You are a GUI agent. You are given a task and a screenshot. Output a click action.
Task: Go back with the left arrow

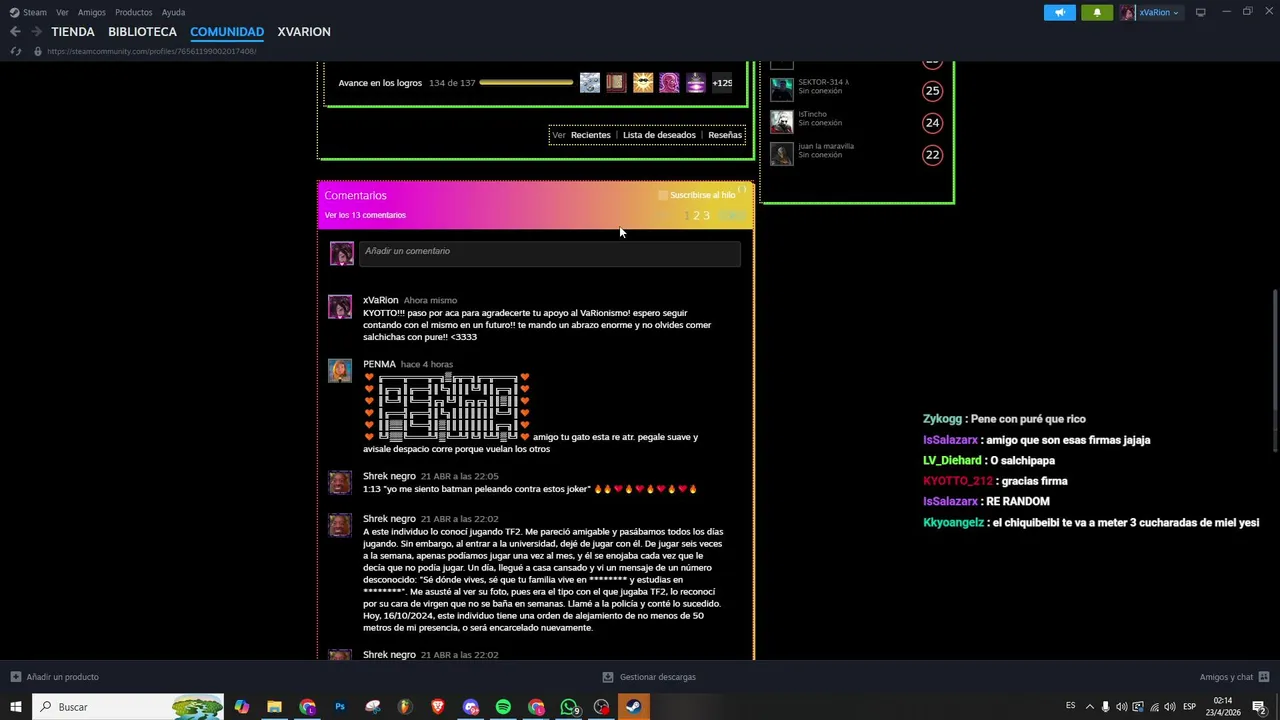click(15, 32)
